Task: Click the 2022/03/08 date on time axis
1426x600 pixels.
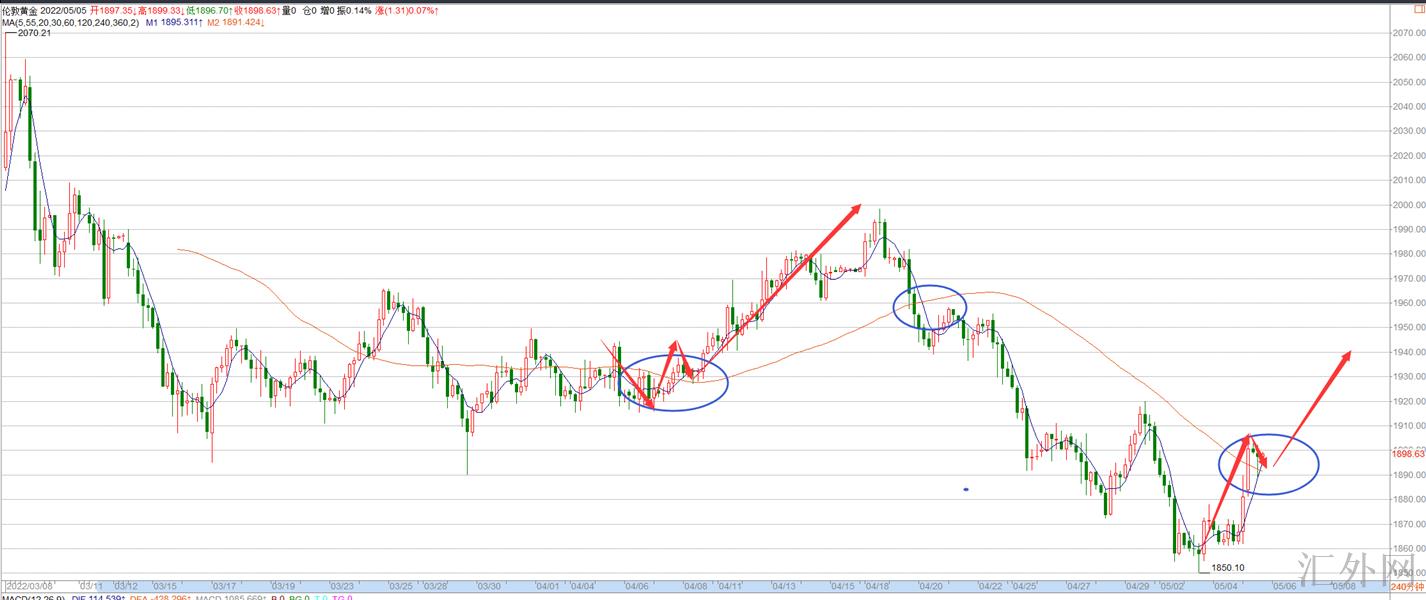Action: click(30, 586)
